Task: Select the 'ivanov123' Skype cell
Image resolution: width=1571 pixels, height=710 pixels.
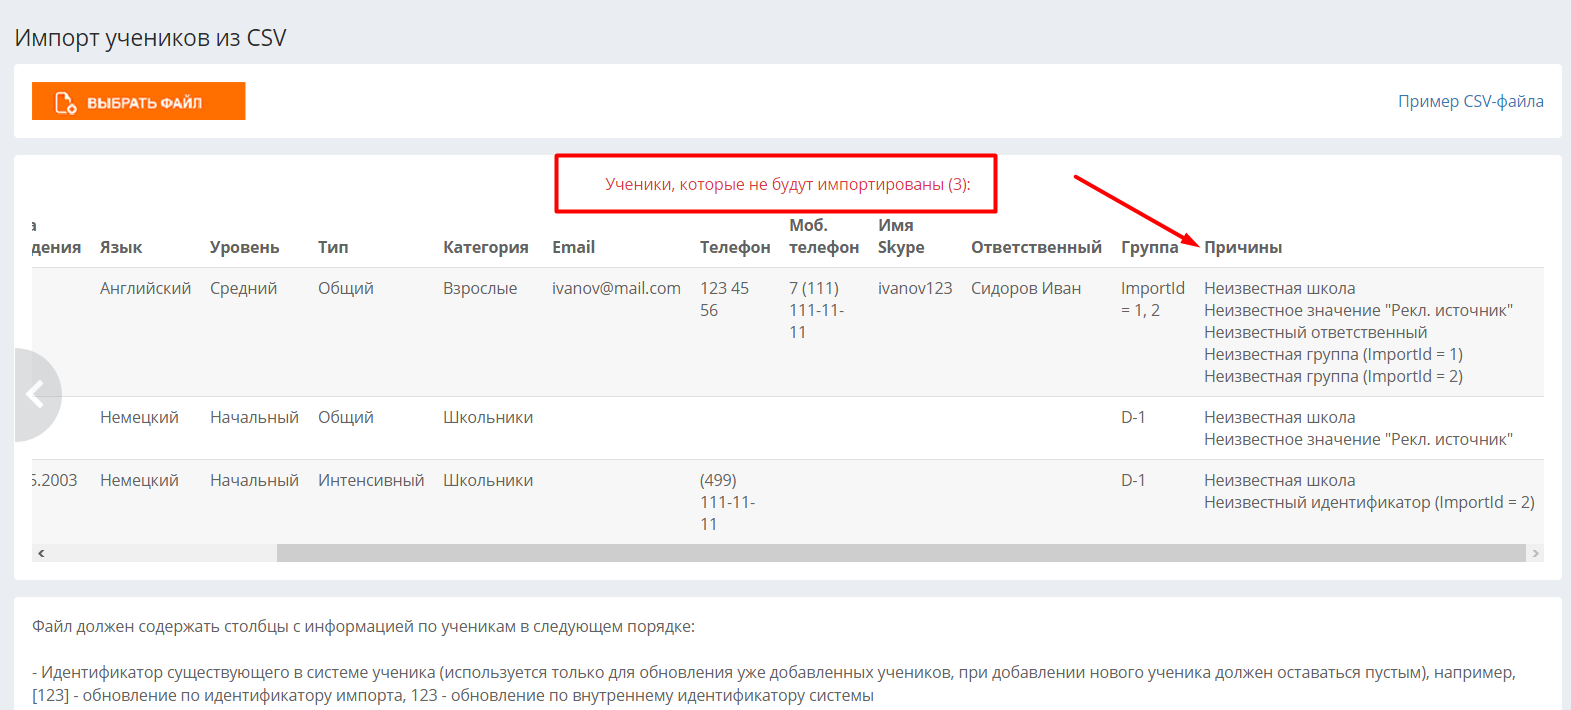Action: coord(915,288)
